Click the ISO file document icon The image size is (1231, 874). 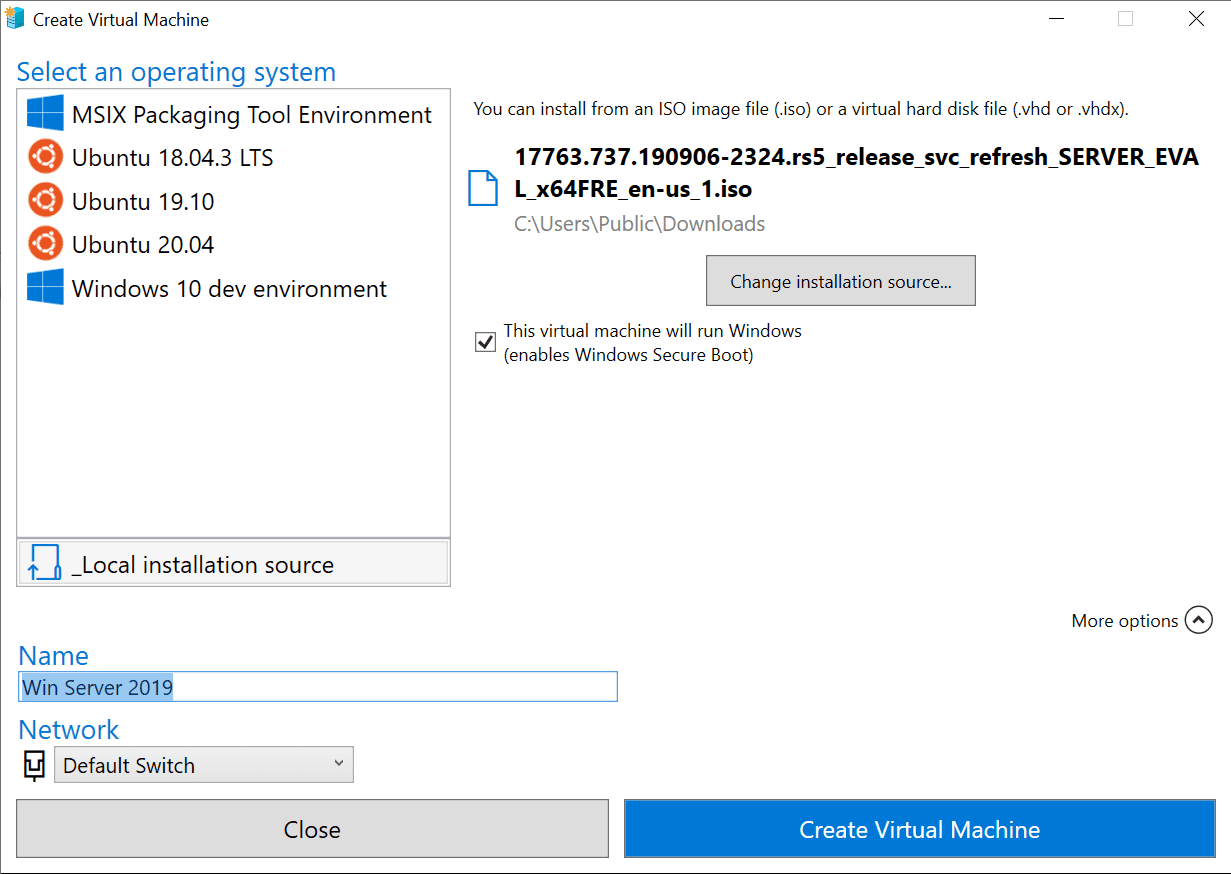[483, 188]
